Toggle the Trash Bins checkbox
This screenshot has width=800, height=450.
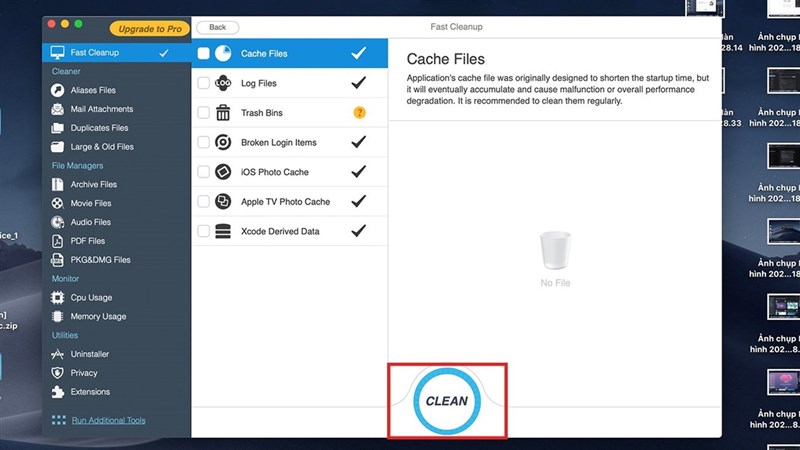(x=203, y=112)
